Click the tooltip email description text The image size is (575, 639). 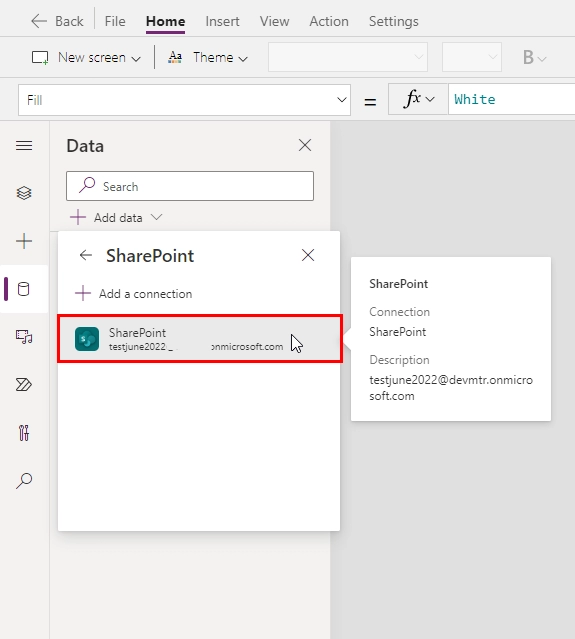click(451, 388)
